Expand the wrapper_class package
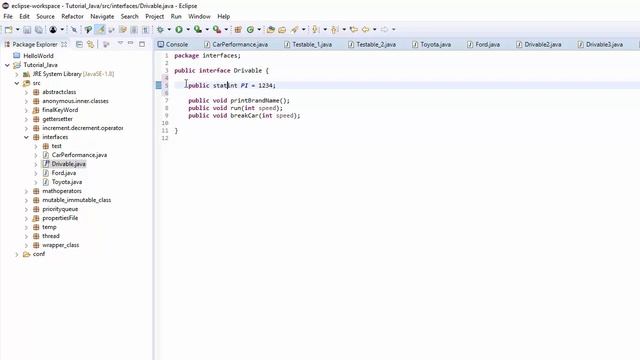Screen dimensions: 640x360 click(26, 245)
